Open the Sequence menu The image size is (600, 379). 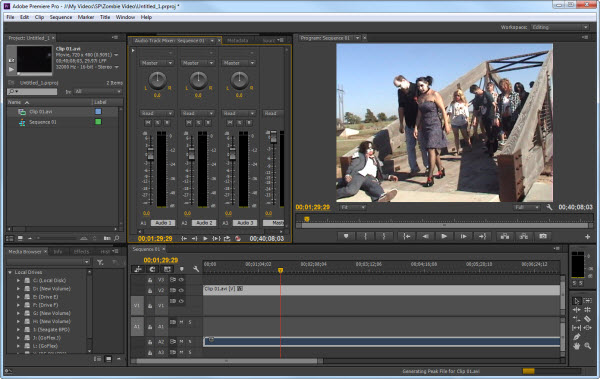click(x=60, y=17)
